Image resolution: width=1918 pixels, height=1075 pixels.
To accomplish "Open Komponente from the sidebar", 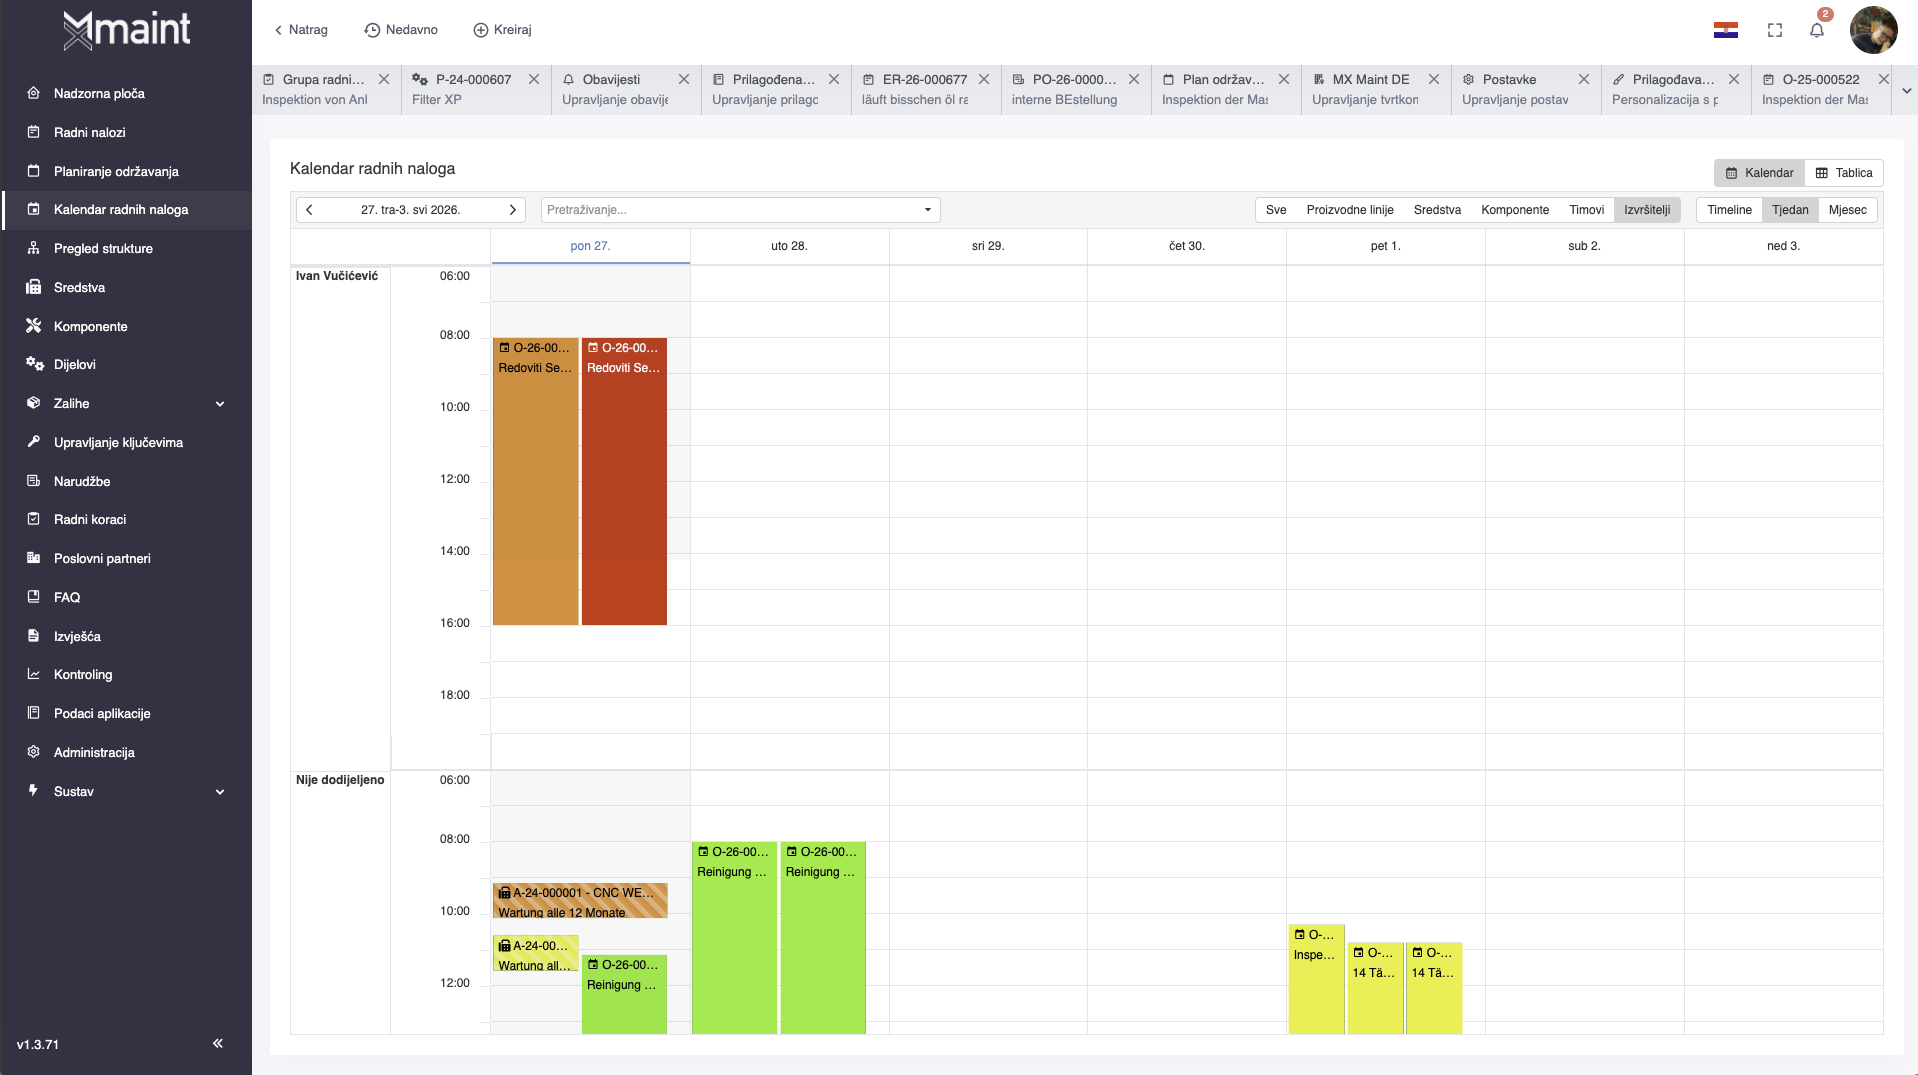I will coord(90,326).
